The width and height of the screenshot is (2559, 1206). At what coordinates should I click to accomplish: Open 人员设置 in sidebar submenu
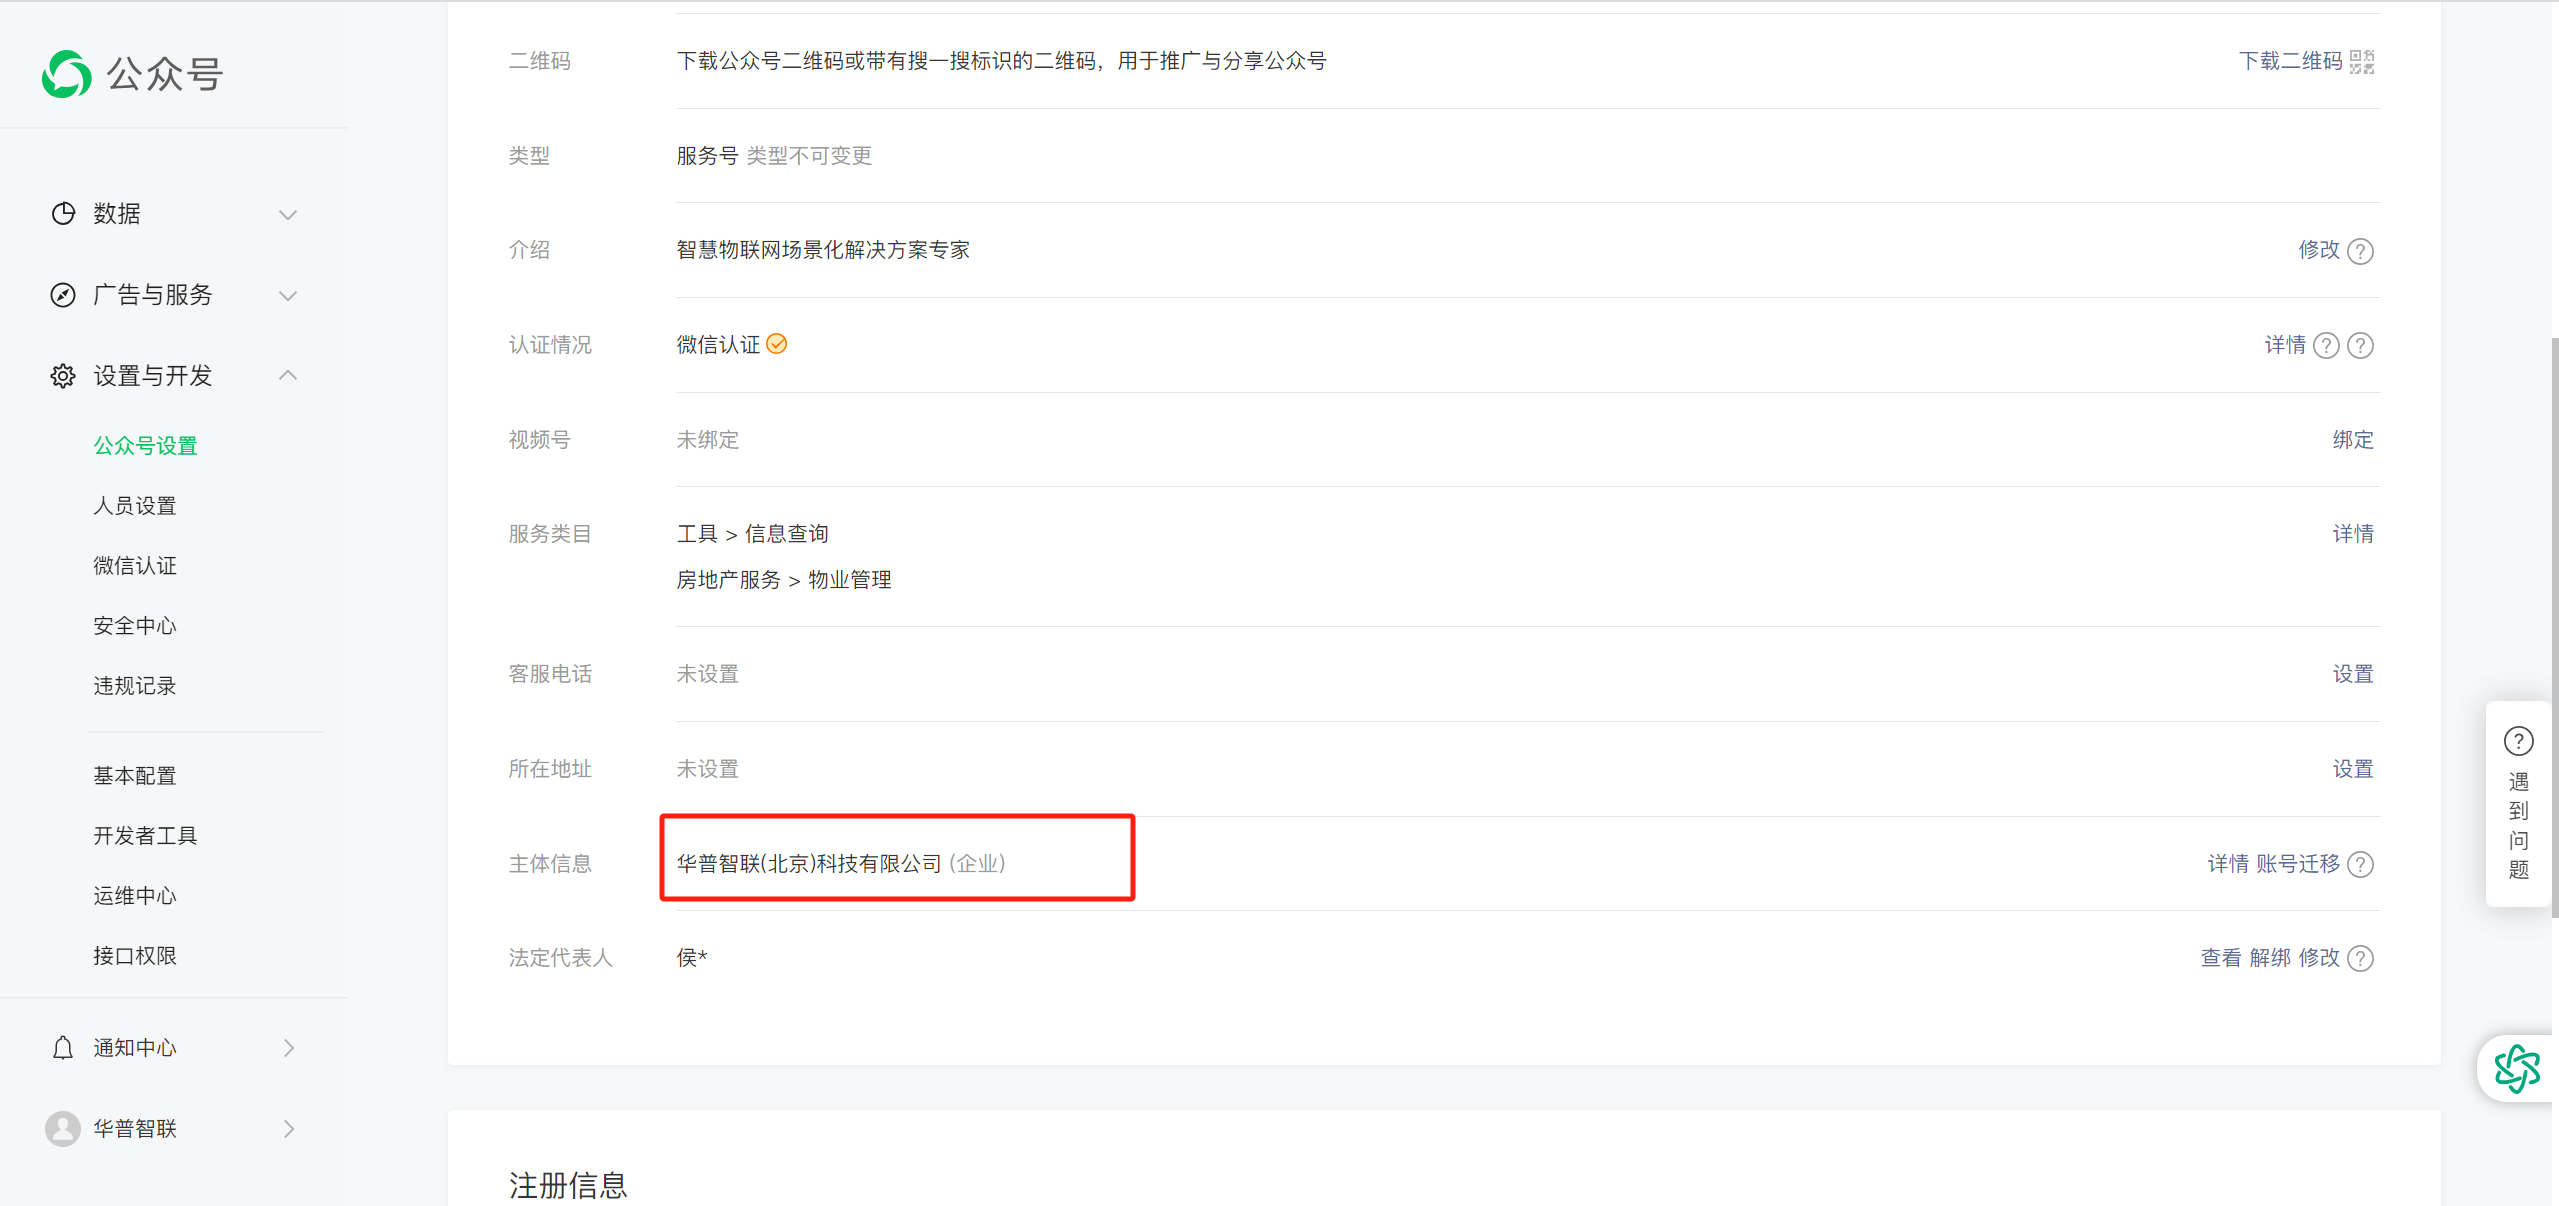tap(135, 506)
